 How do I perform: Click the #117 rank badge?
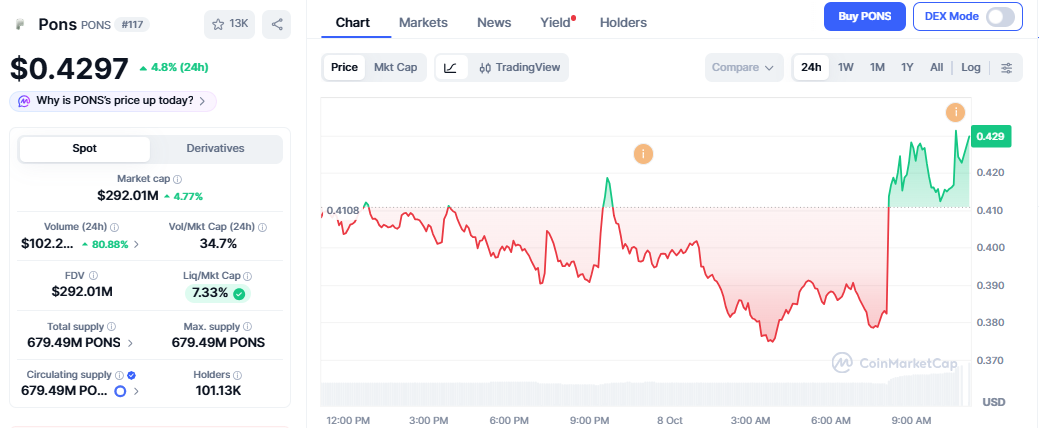click(x=132, y=25)
